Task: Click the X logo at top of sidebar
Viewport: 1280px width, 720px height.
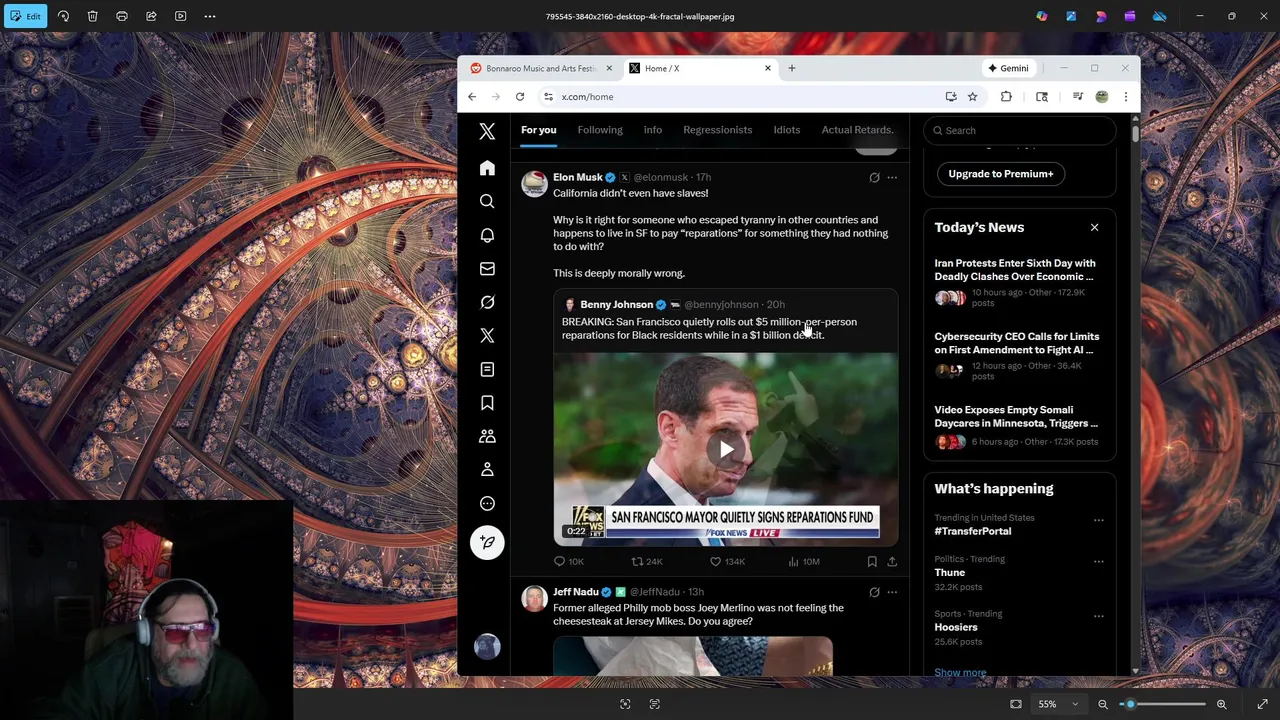Action: click(x=487, y=131)
